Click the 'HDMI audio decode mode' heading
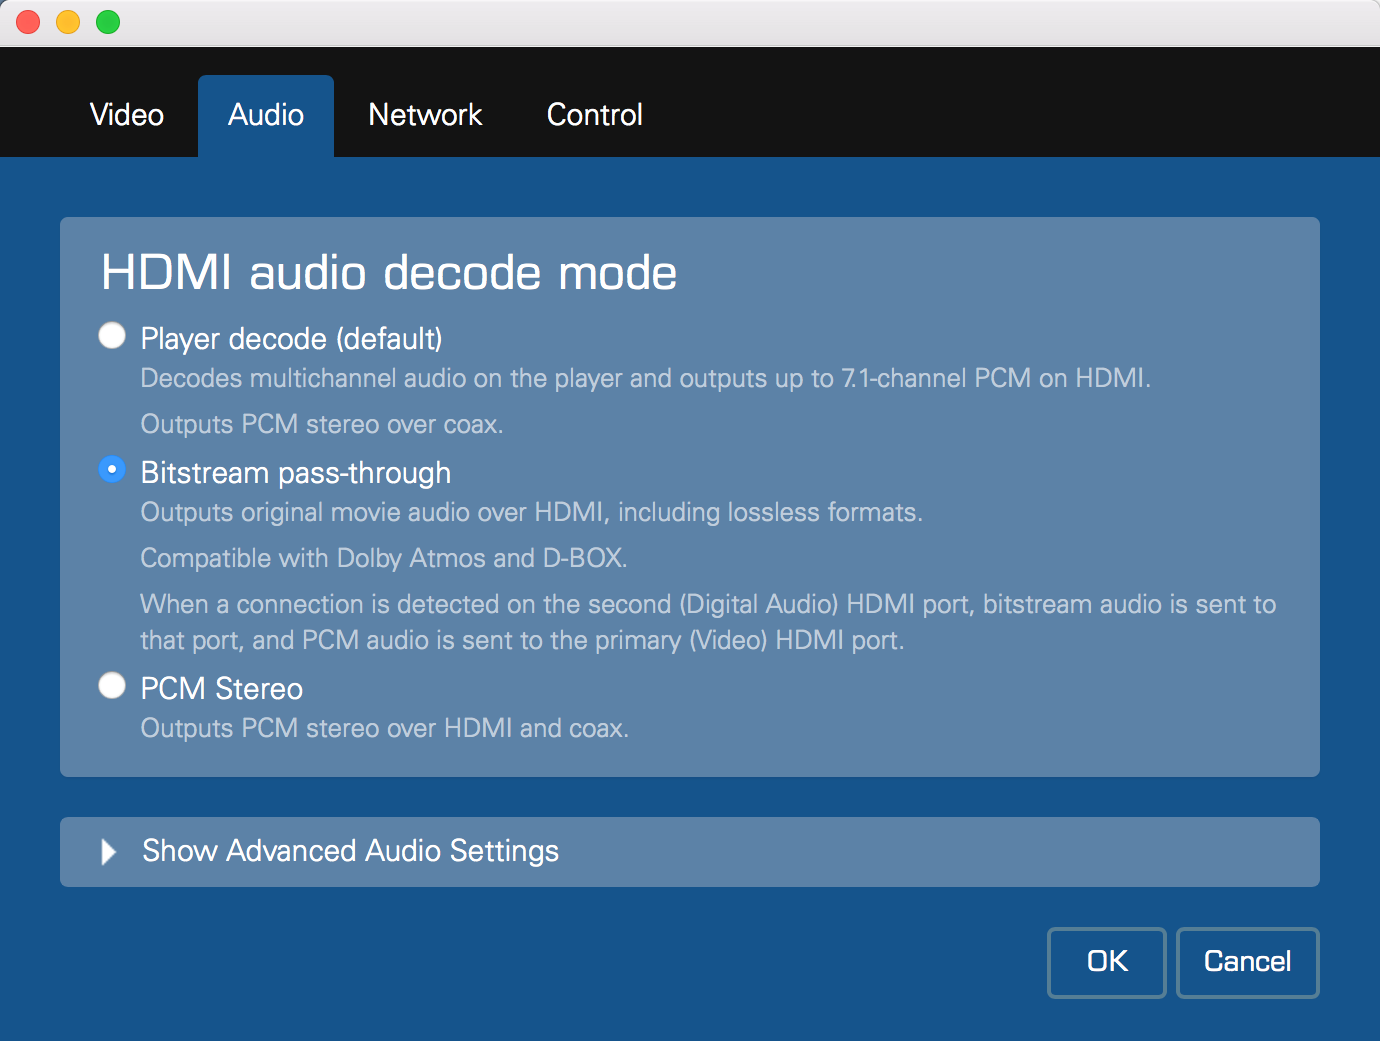1380x1041 pixels. pyautogui.click(x=389, y=273)
